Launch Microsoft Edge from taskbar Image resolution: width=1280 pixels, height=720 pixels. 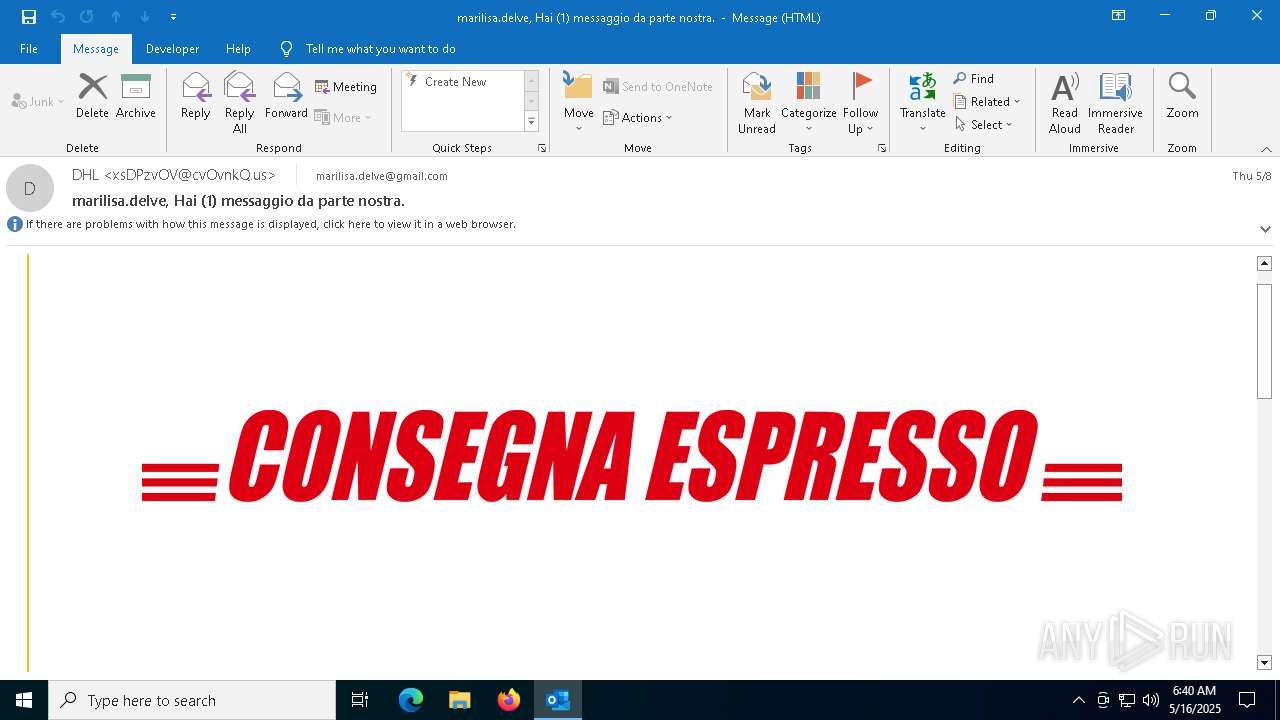411,700
